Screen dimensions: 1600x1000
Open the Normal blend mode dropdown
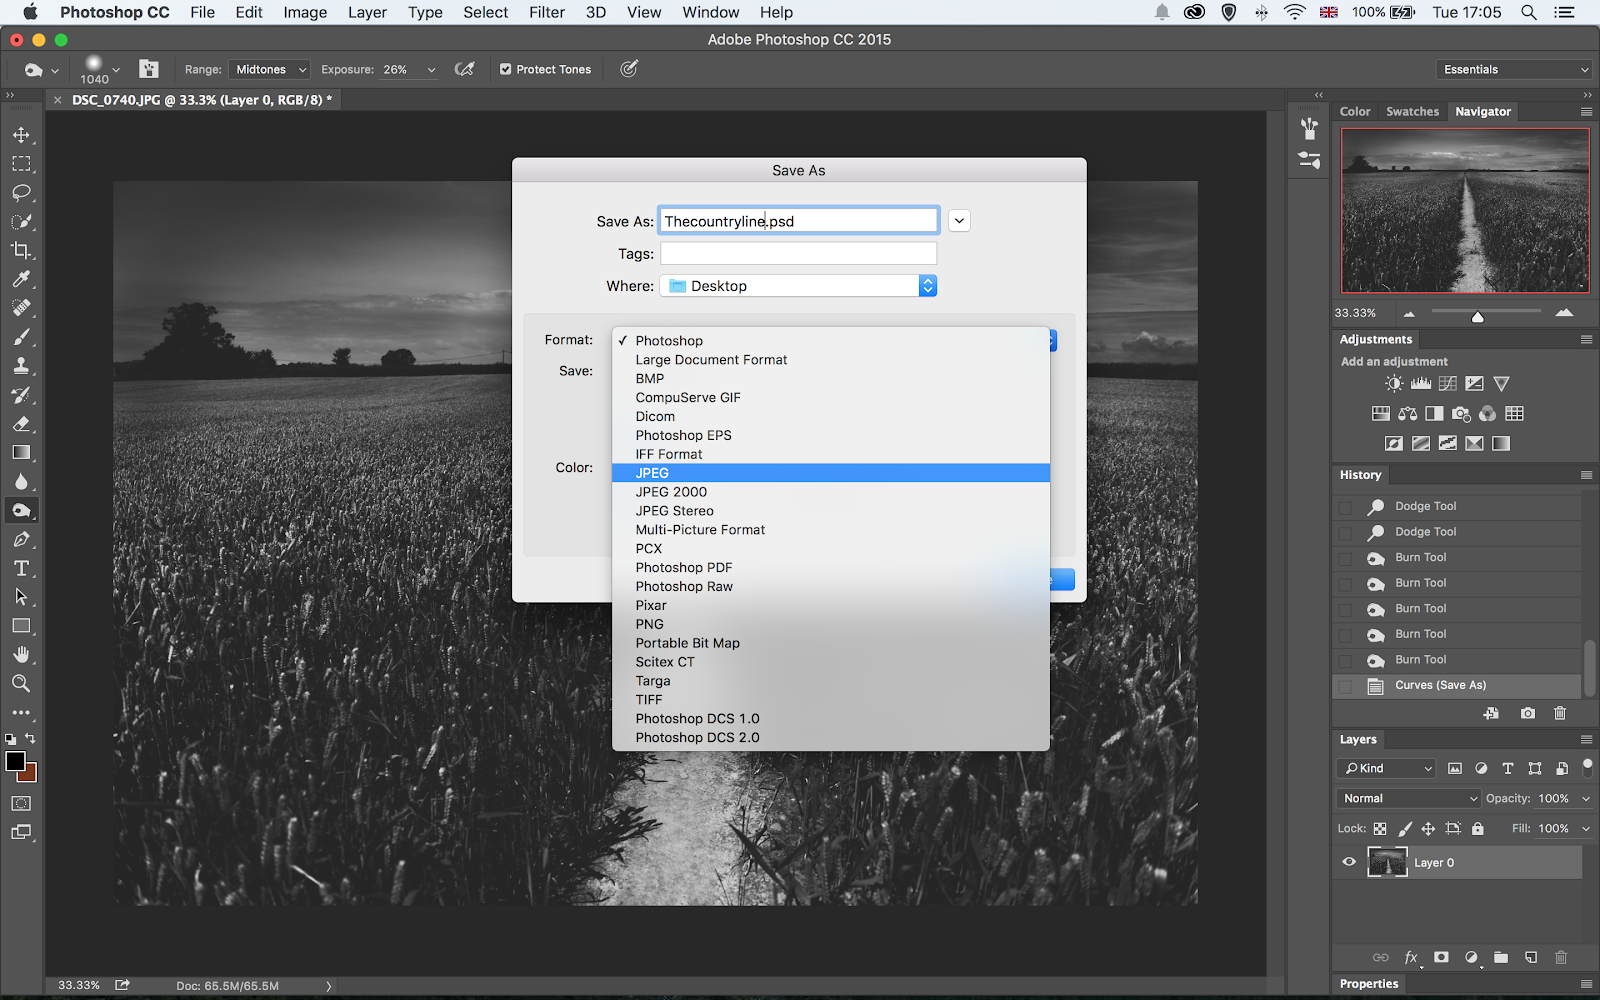(x=1407, y=798)
